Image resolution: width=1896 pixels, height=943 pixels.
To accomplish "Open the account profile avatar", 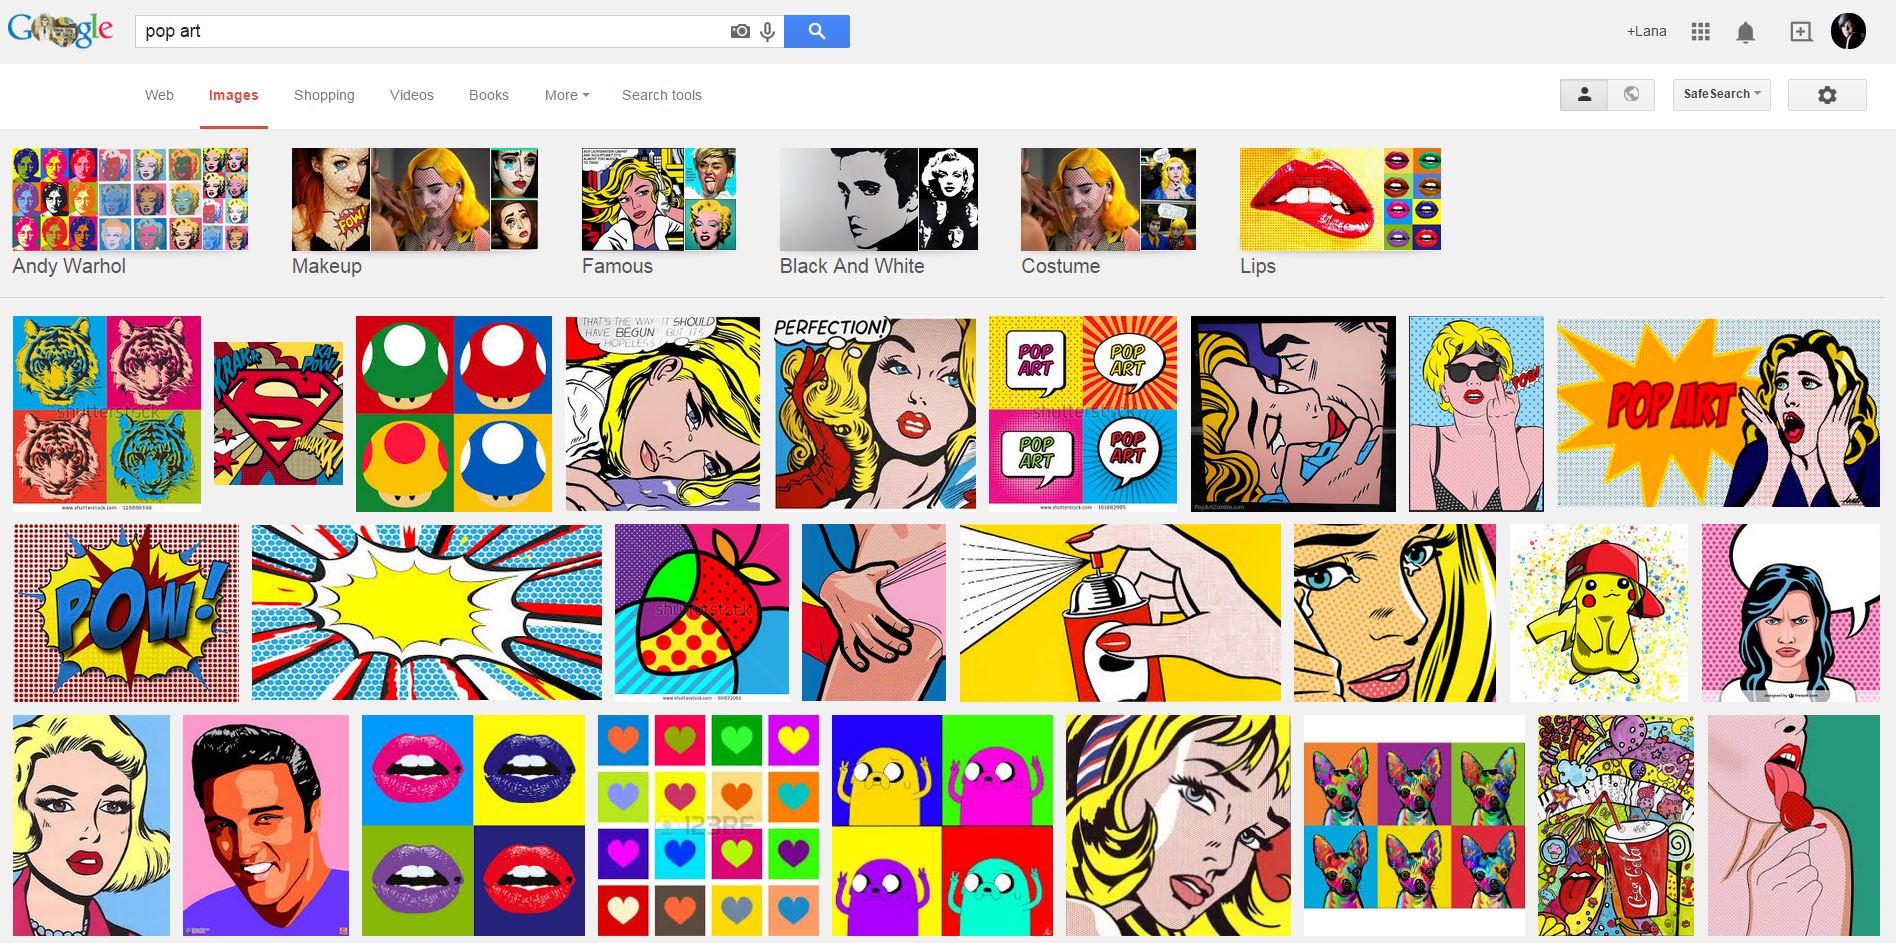I will click(x=1849, y=31).
